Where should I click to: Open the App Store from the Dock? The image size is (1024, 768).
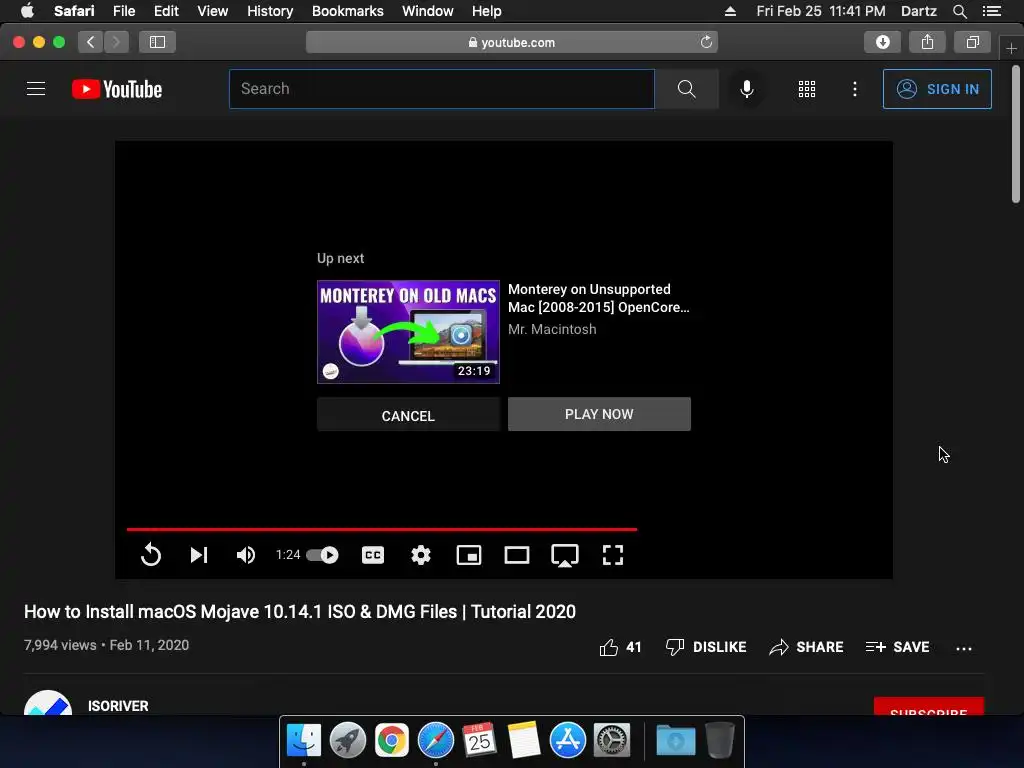pos(568,740)
